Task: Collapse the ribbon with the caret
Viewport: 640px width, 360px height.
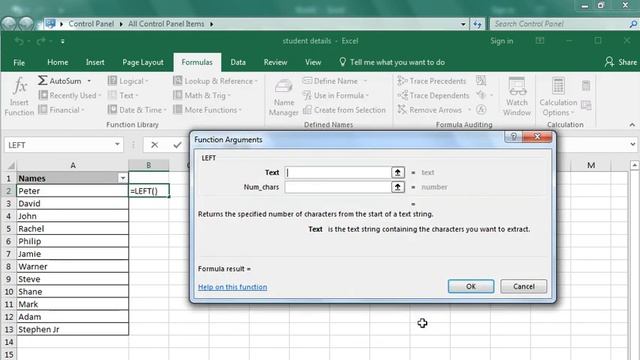Action: coord(632,124)
